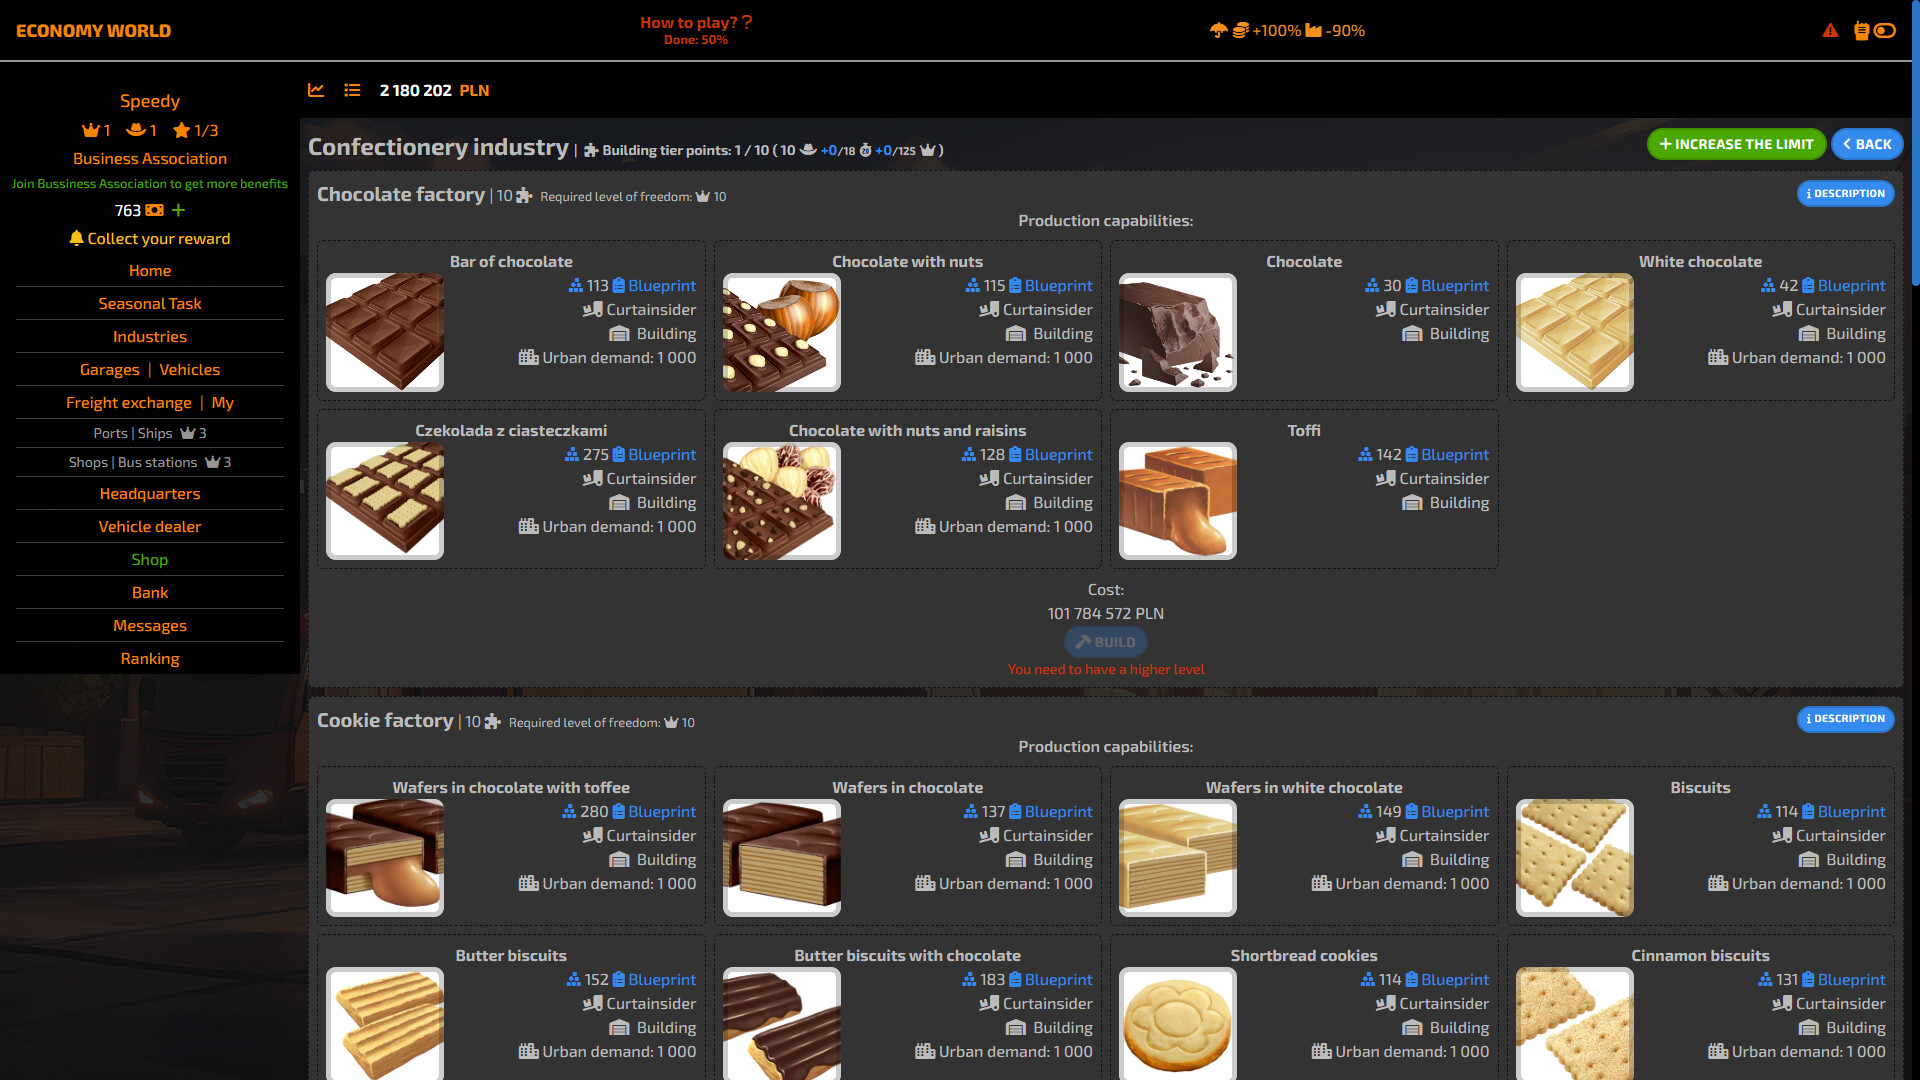Click the umbrella weather icon in top bar

point(1216,31)
